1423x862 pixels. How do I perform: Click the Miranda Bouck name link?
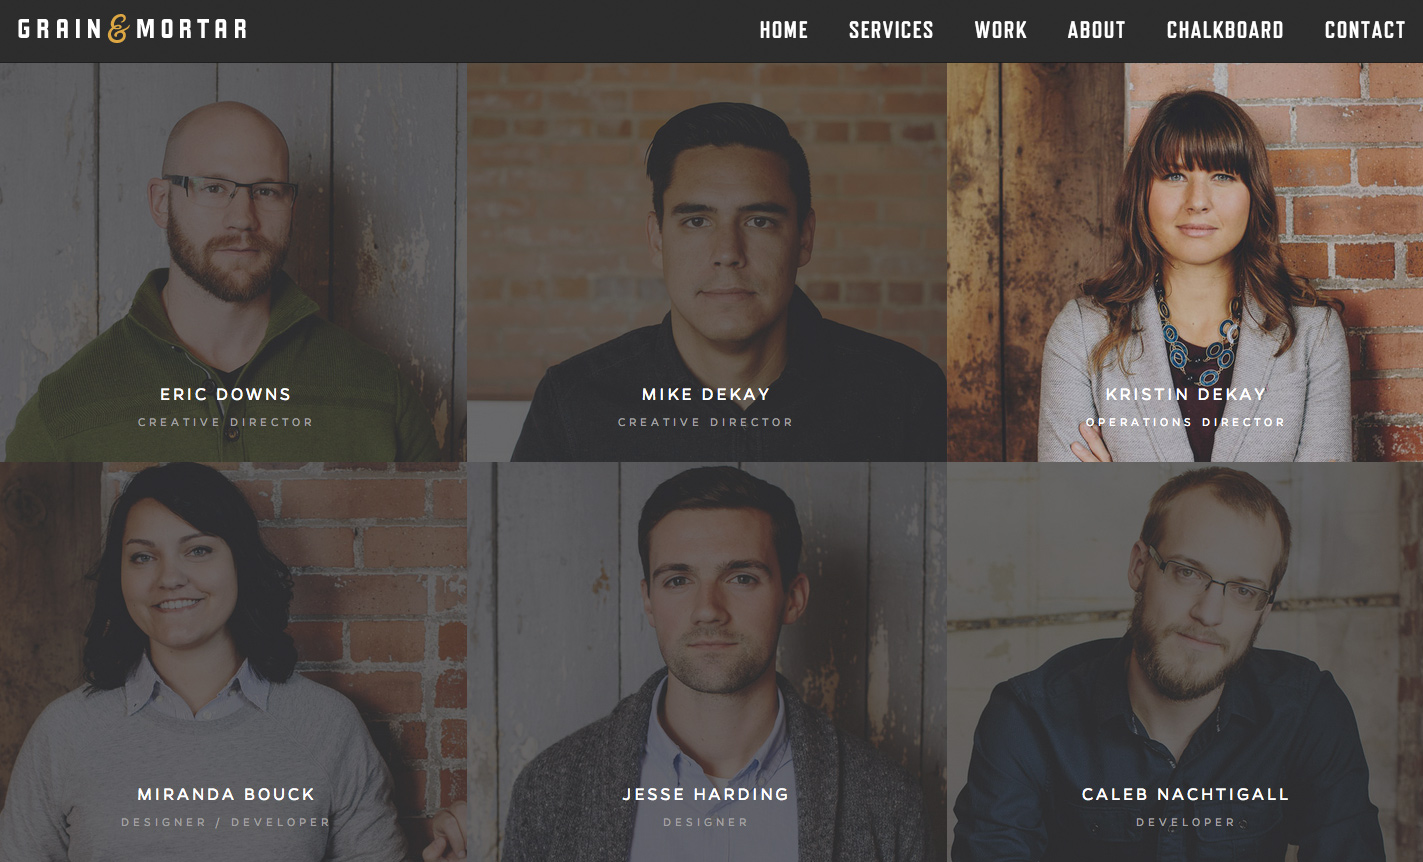(226, 794)
